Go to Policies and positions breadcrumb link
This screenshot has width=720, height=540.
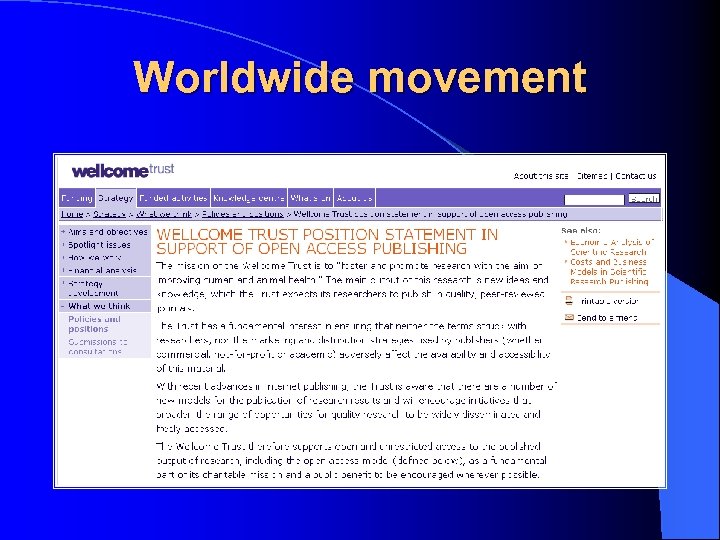click(242, 214)
